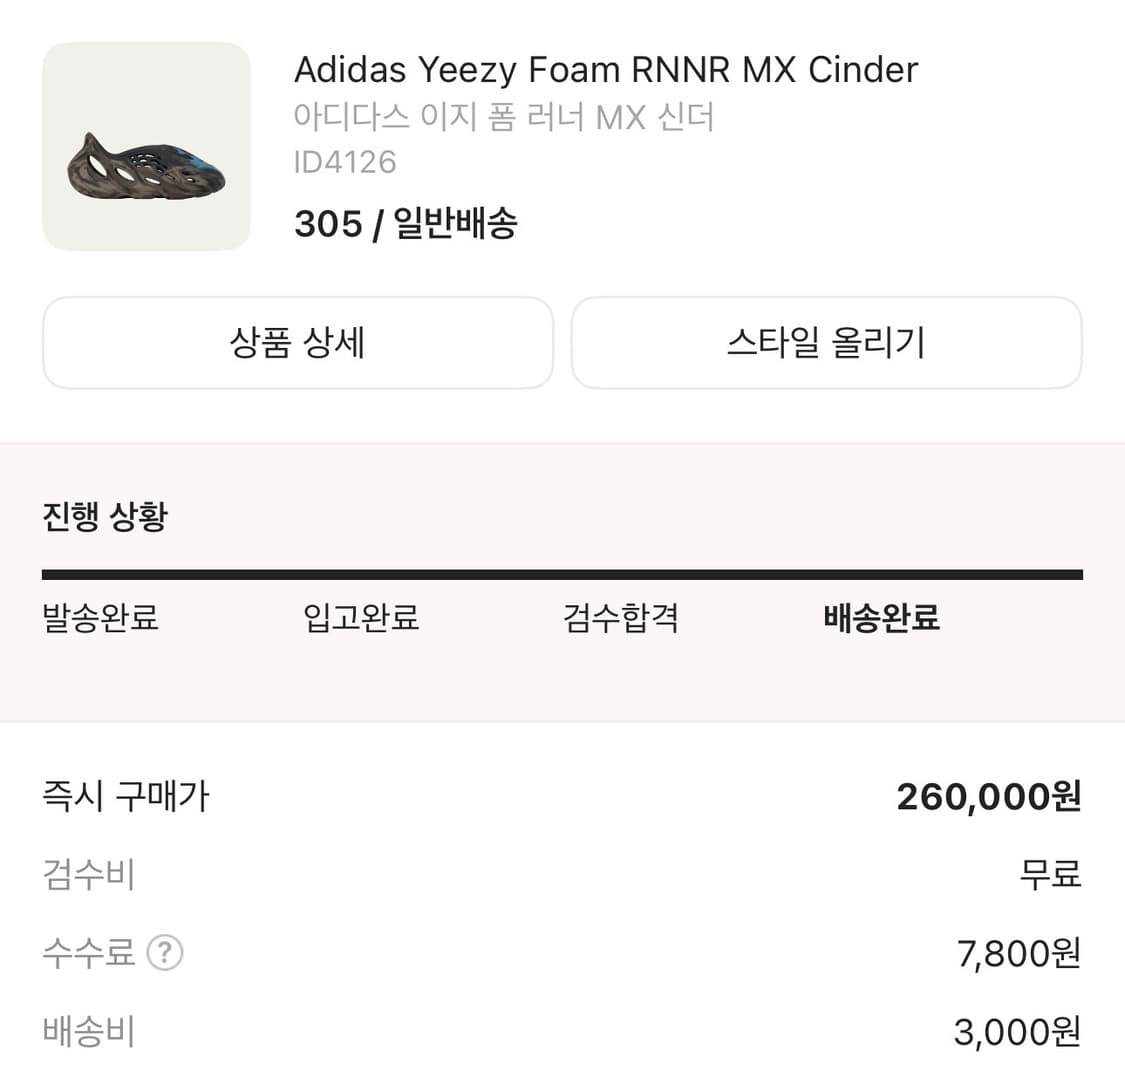The image size is (1125, 1071).
Task: Click the 진행 상황 section header
Action: (104, 516)
